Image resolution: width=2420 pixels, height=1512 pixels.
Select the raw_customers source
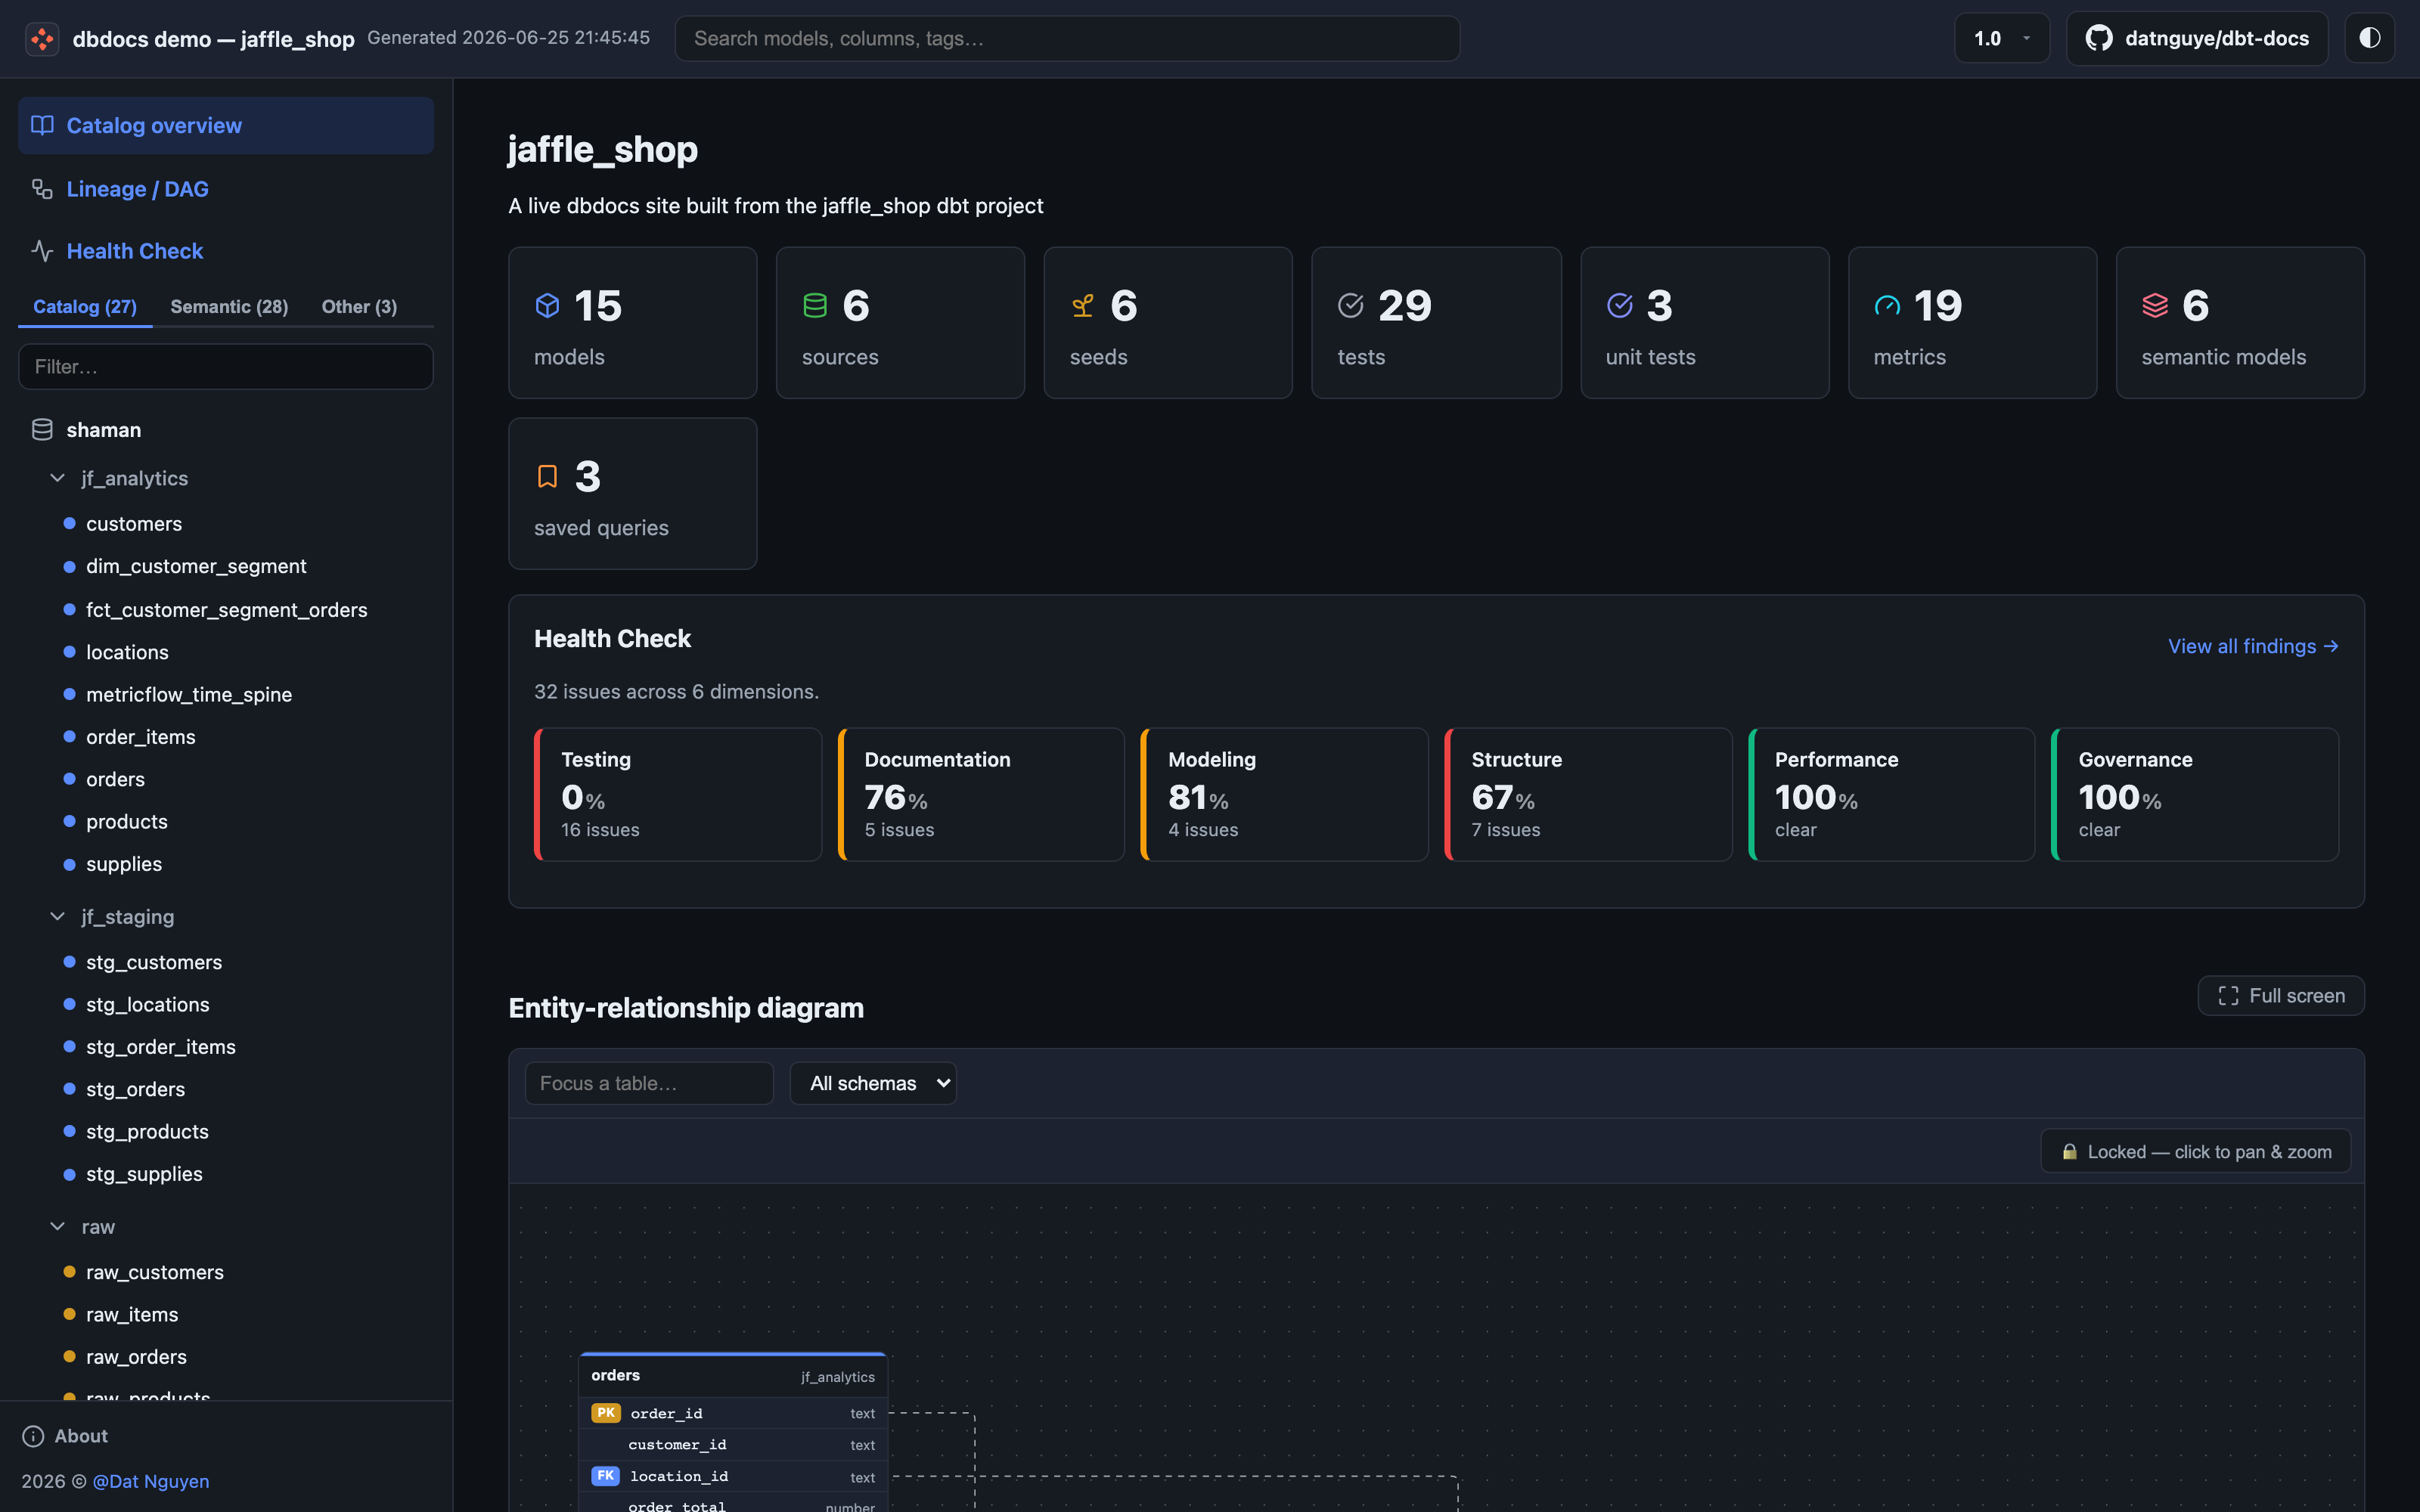coord(155,1272)
